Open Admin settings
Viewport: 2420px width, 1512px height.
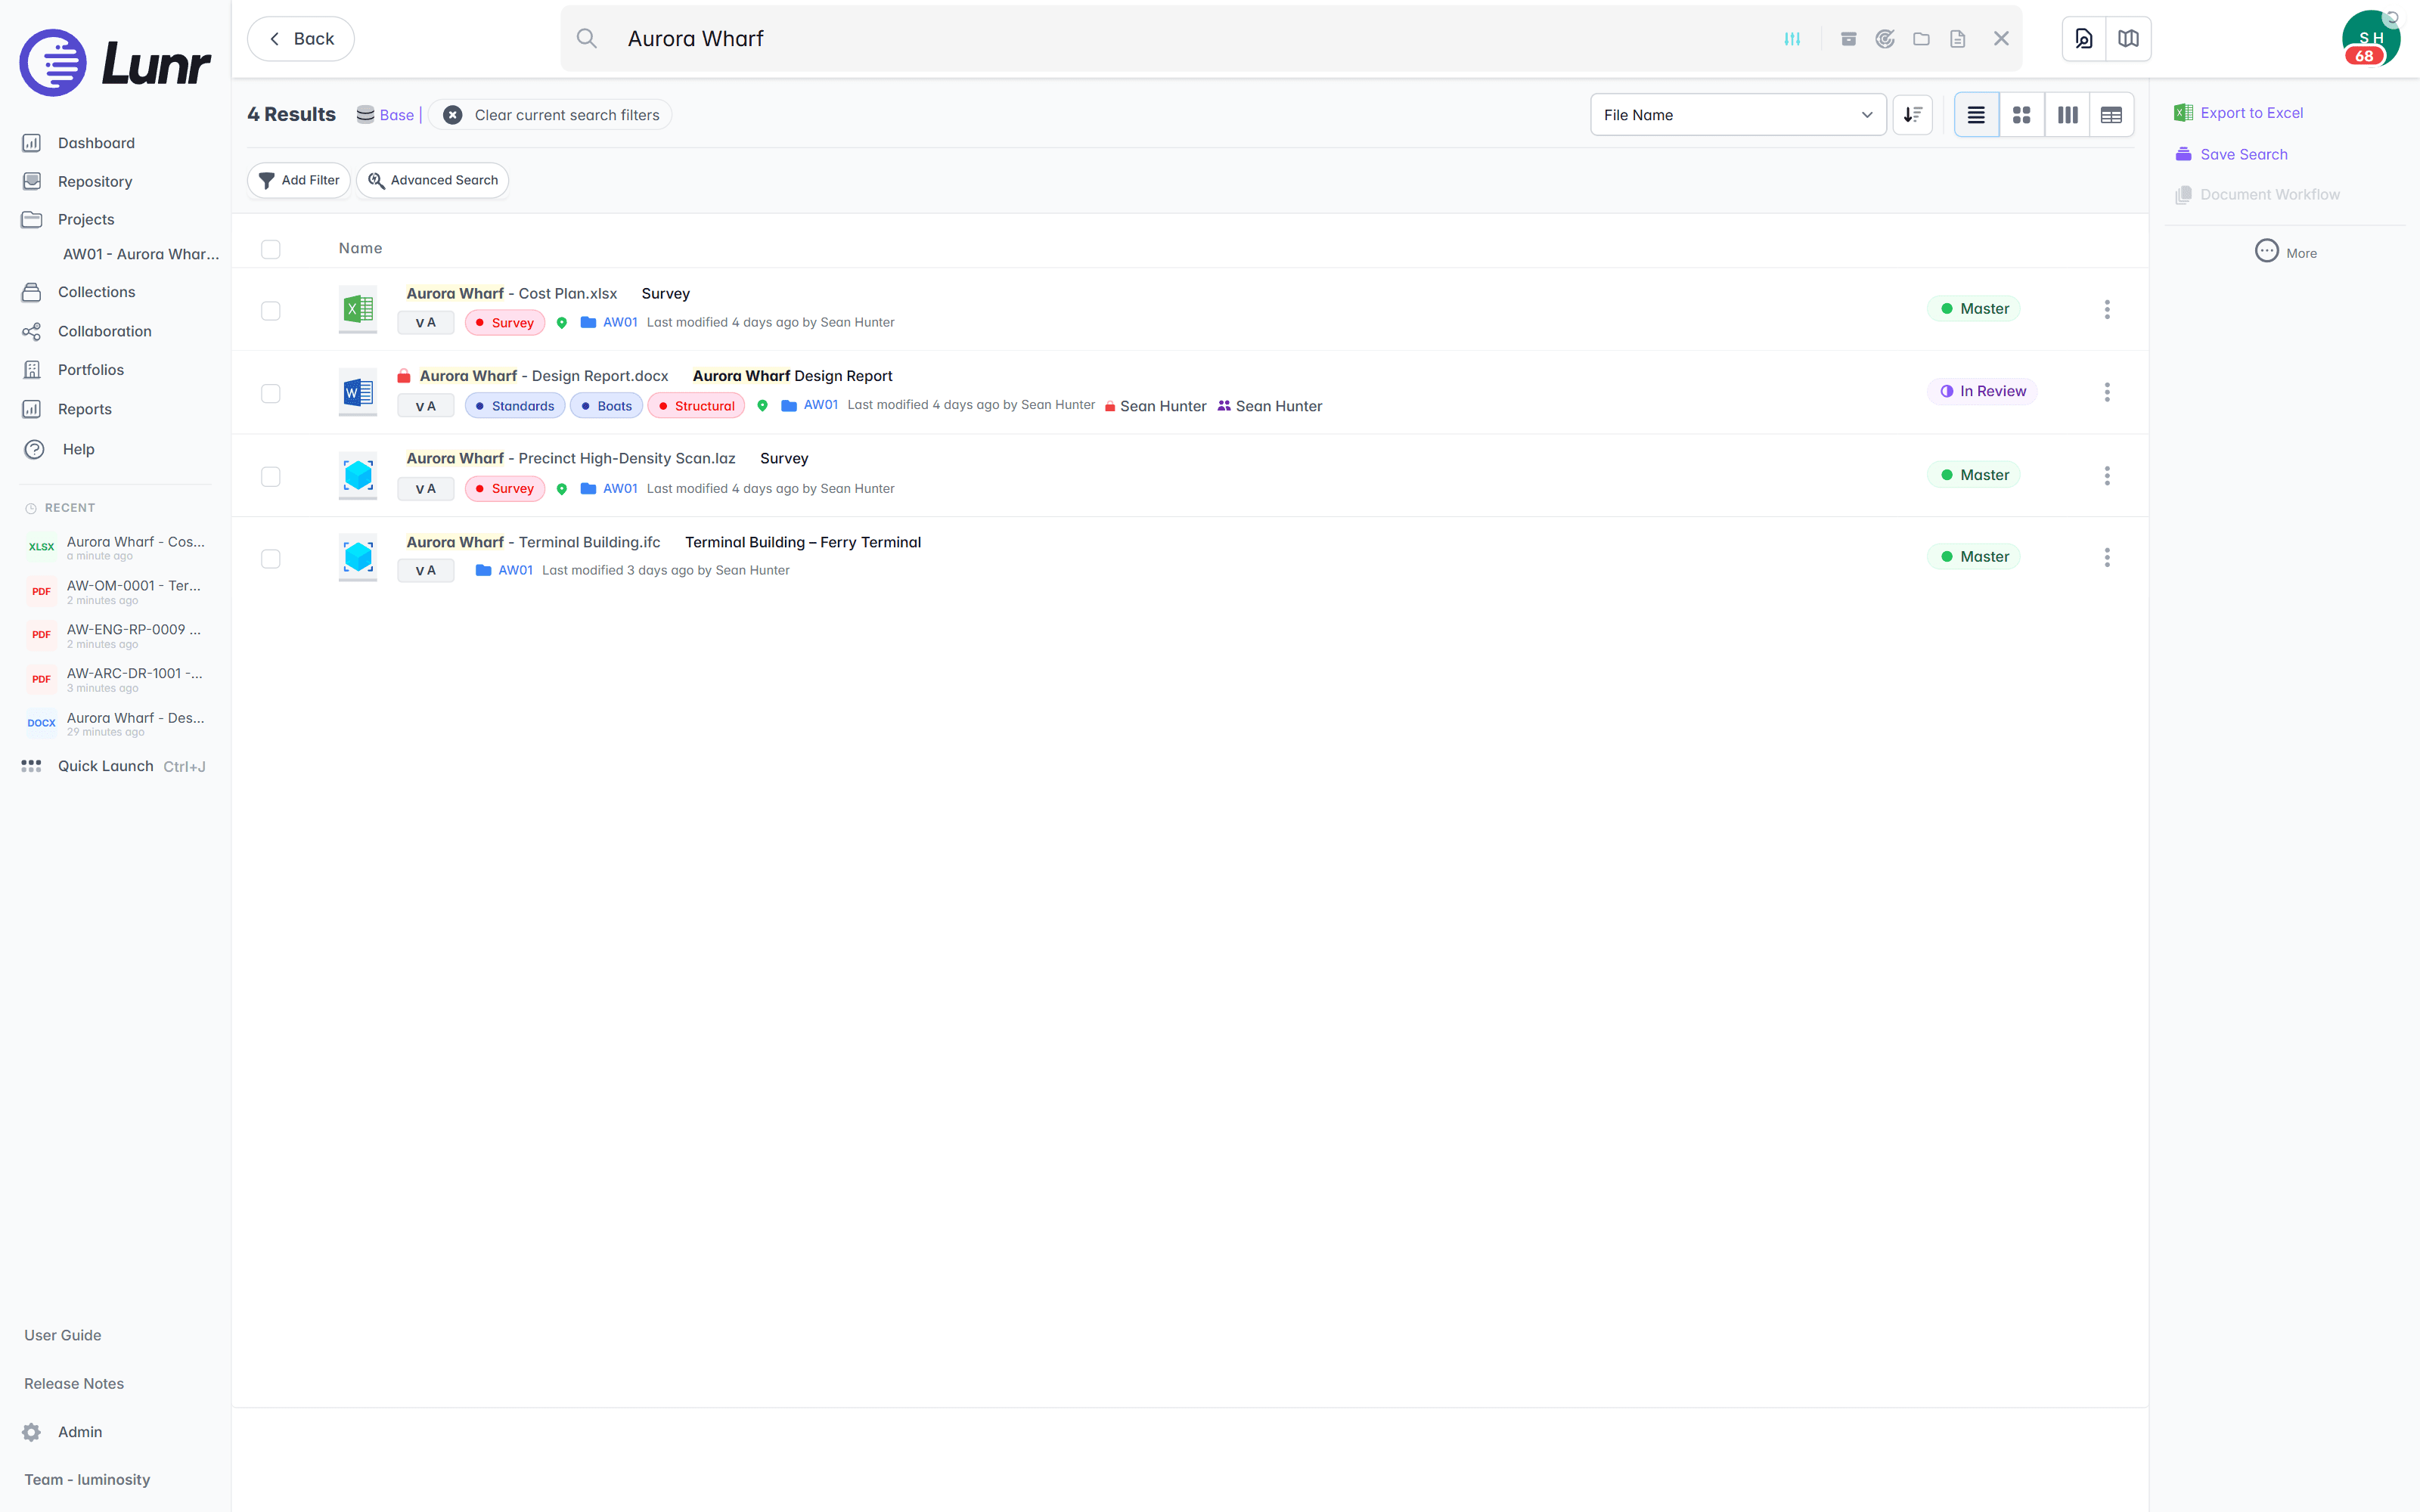coord(62,1432)
